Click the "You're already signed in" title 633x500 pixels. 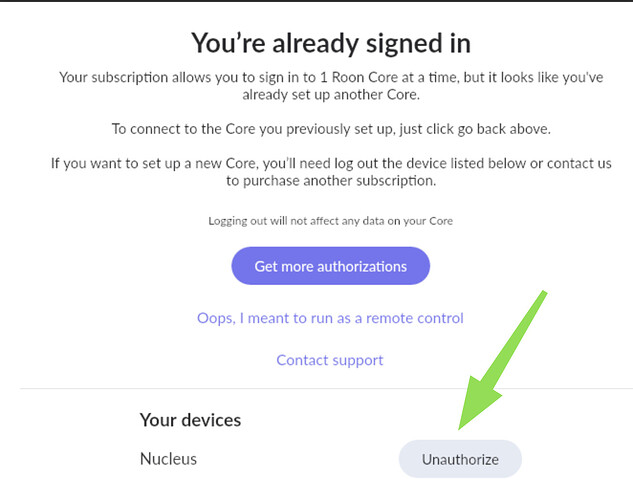pos(330,43)
